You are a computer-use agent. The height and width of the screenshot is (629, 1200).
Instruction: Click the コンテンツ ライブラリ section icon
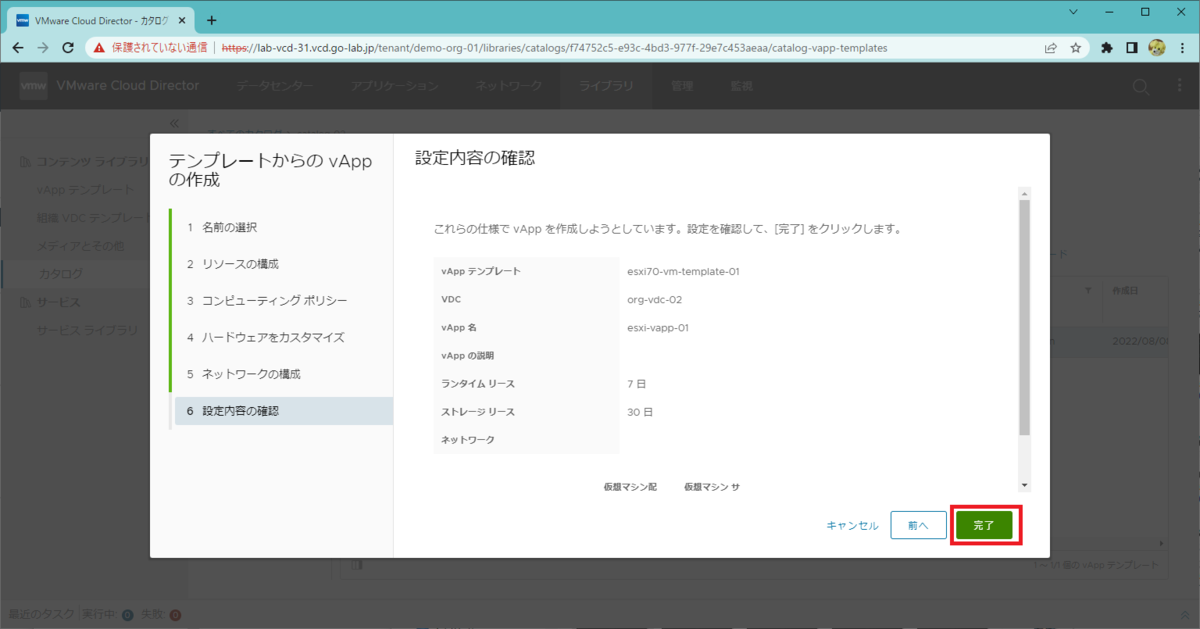(26, 161)
